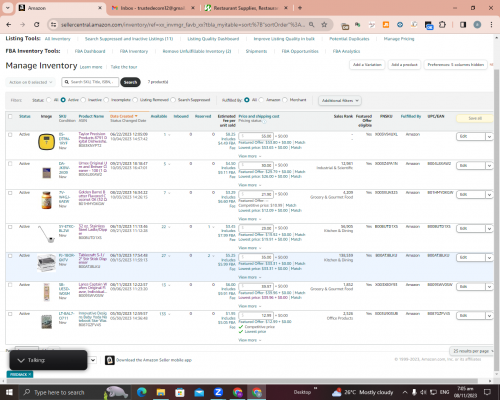Click the Amazon Seller mobile app icon
The width and height of the screenshot is (500, 400).
pos(110,360)
